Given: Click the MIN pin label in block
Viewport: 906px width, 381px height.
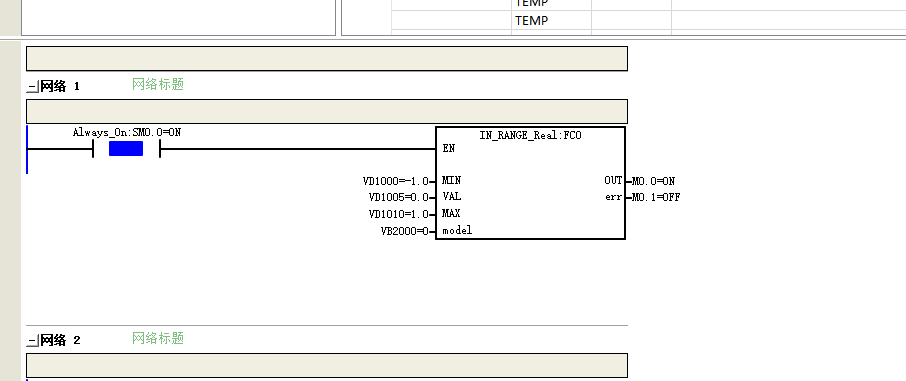Looking at the screenshot, I should coord(451,180).
